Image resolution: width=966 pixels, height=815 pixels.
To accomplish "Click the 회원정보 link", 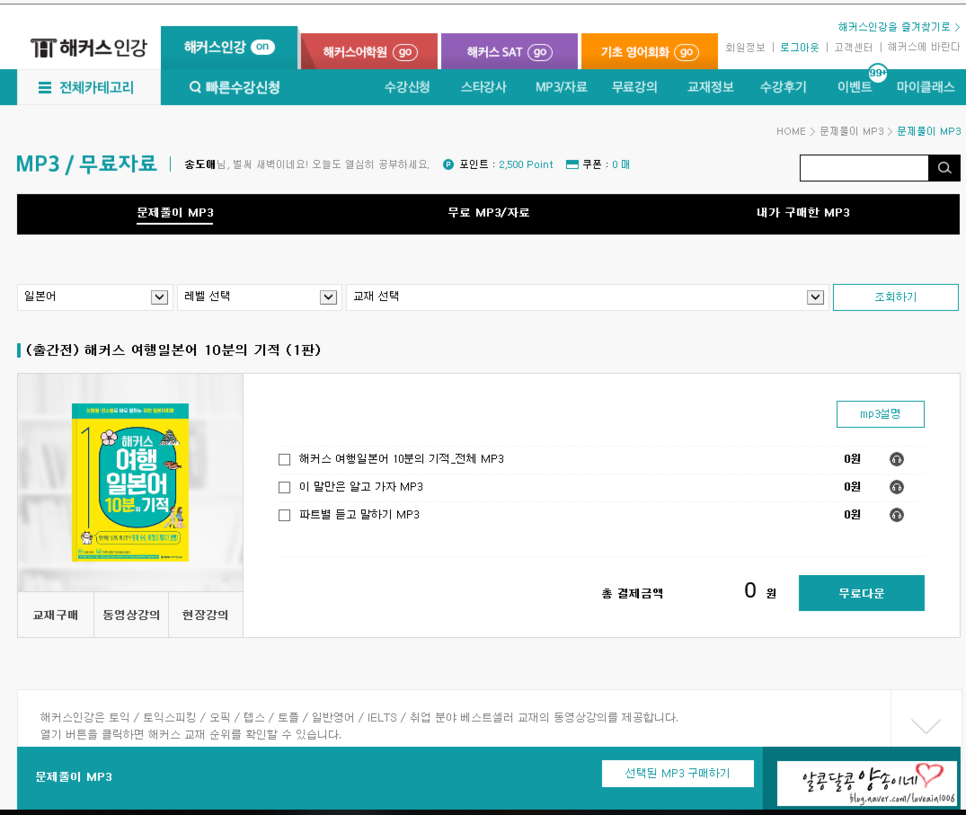I will 745,47.
